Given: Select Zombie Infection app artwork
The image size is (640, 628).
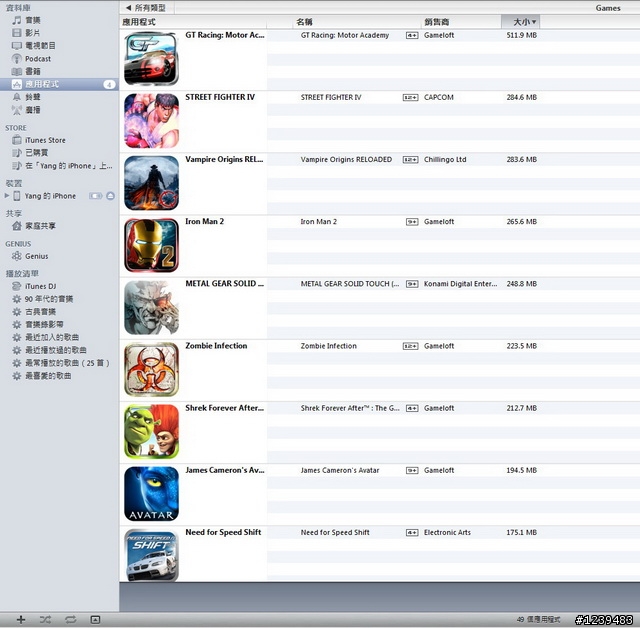Looking at the screenshot, I should [x=151, y=369].
